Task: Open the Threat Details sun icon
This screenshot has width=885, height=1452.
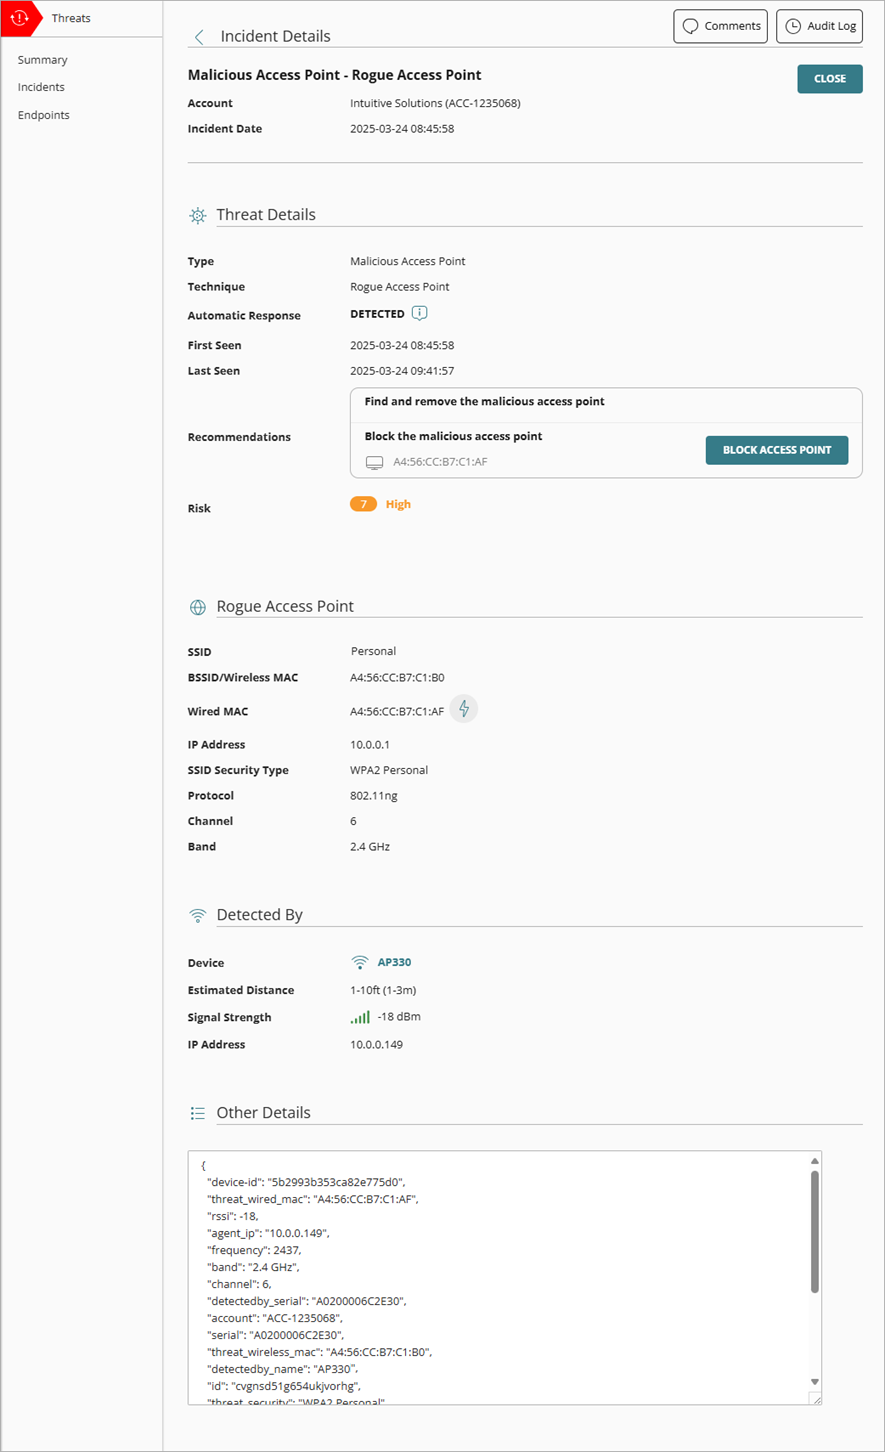Action: (x=198, y=215)
